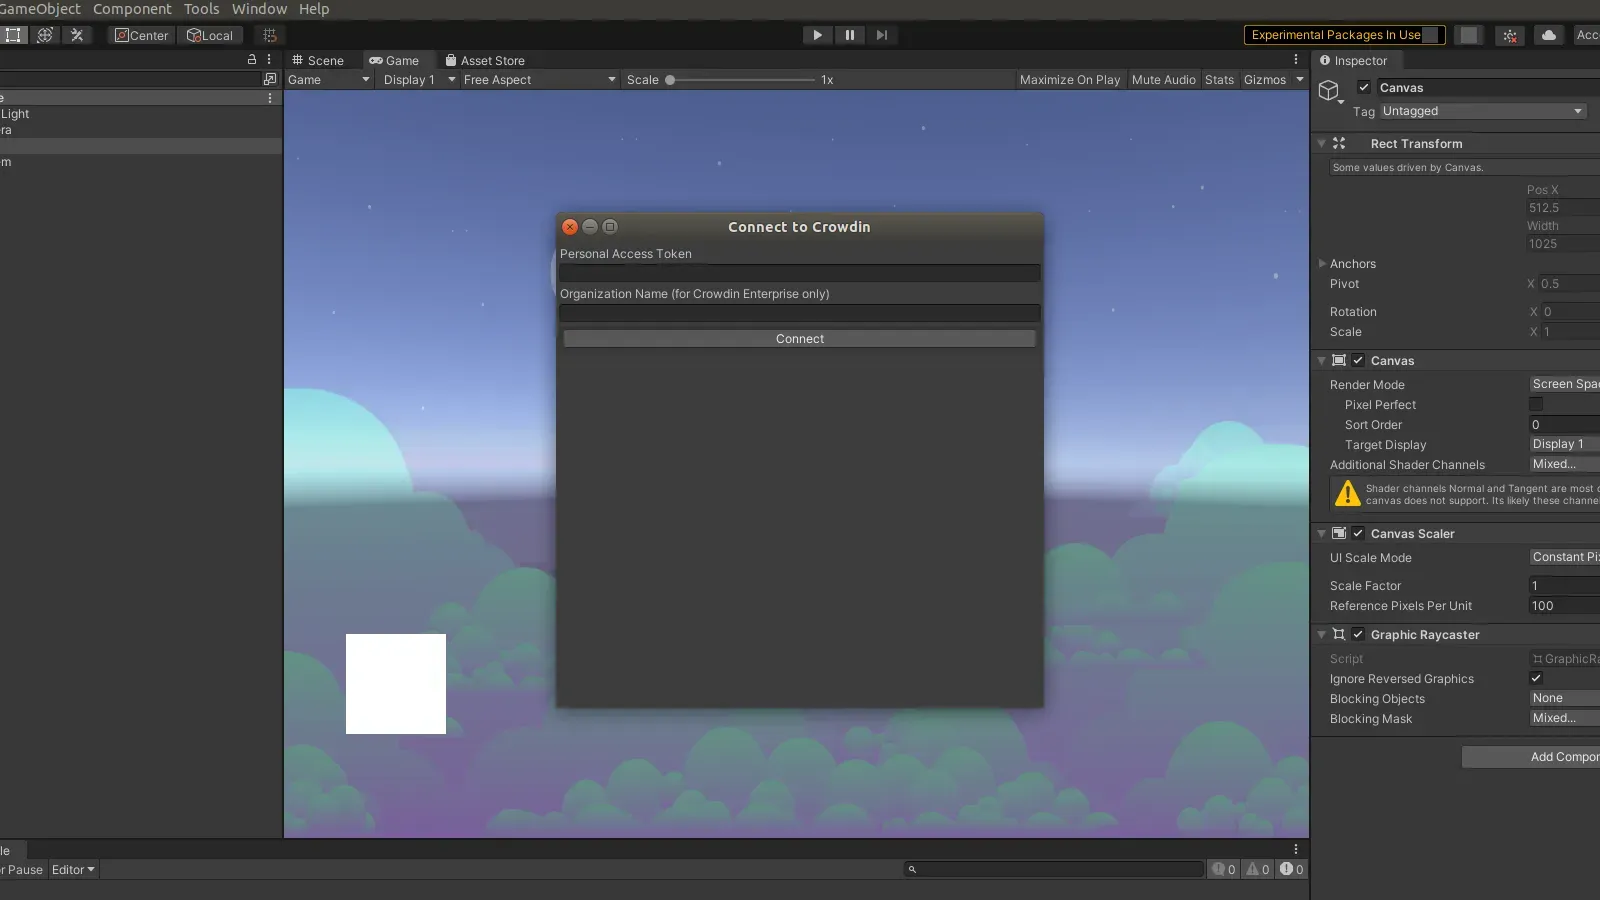Disable Ignore Reversed Graphics

pyautogui.click(x=1537, y=678)
